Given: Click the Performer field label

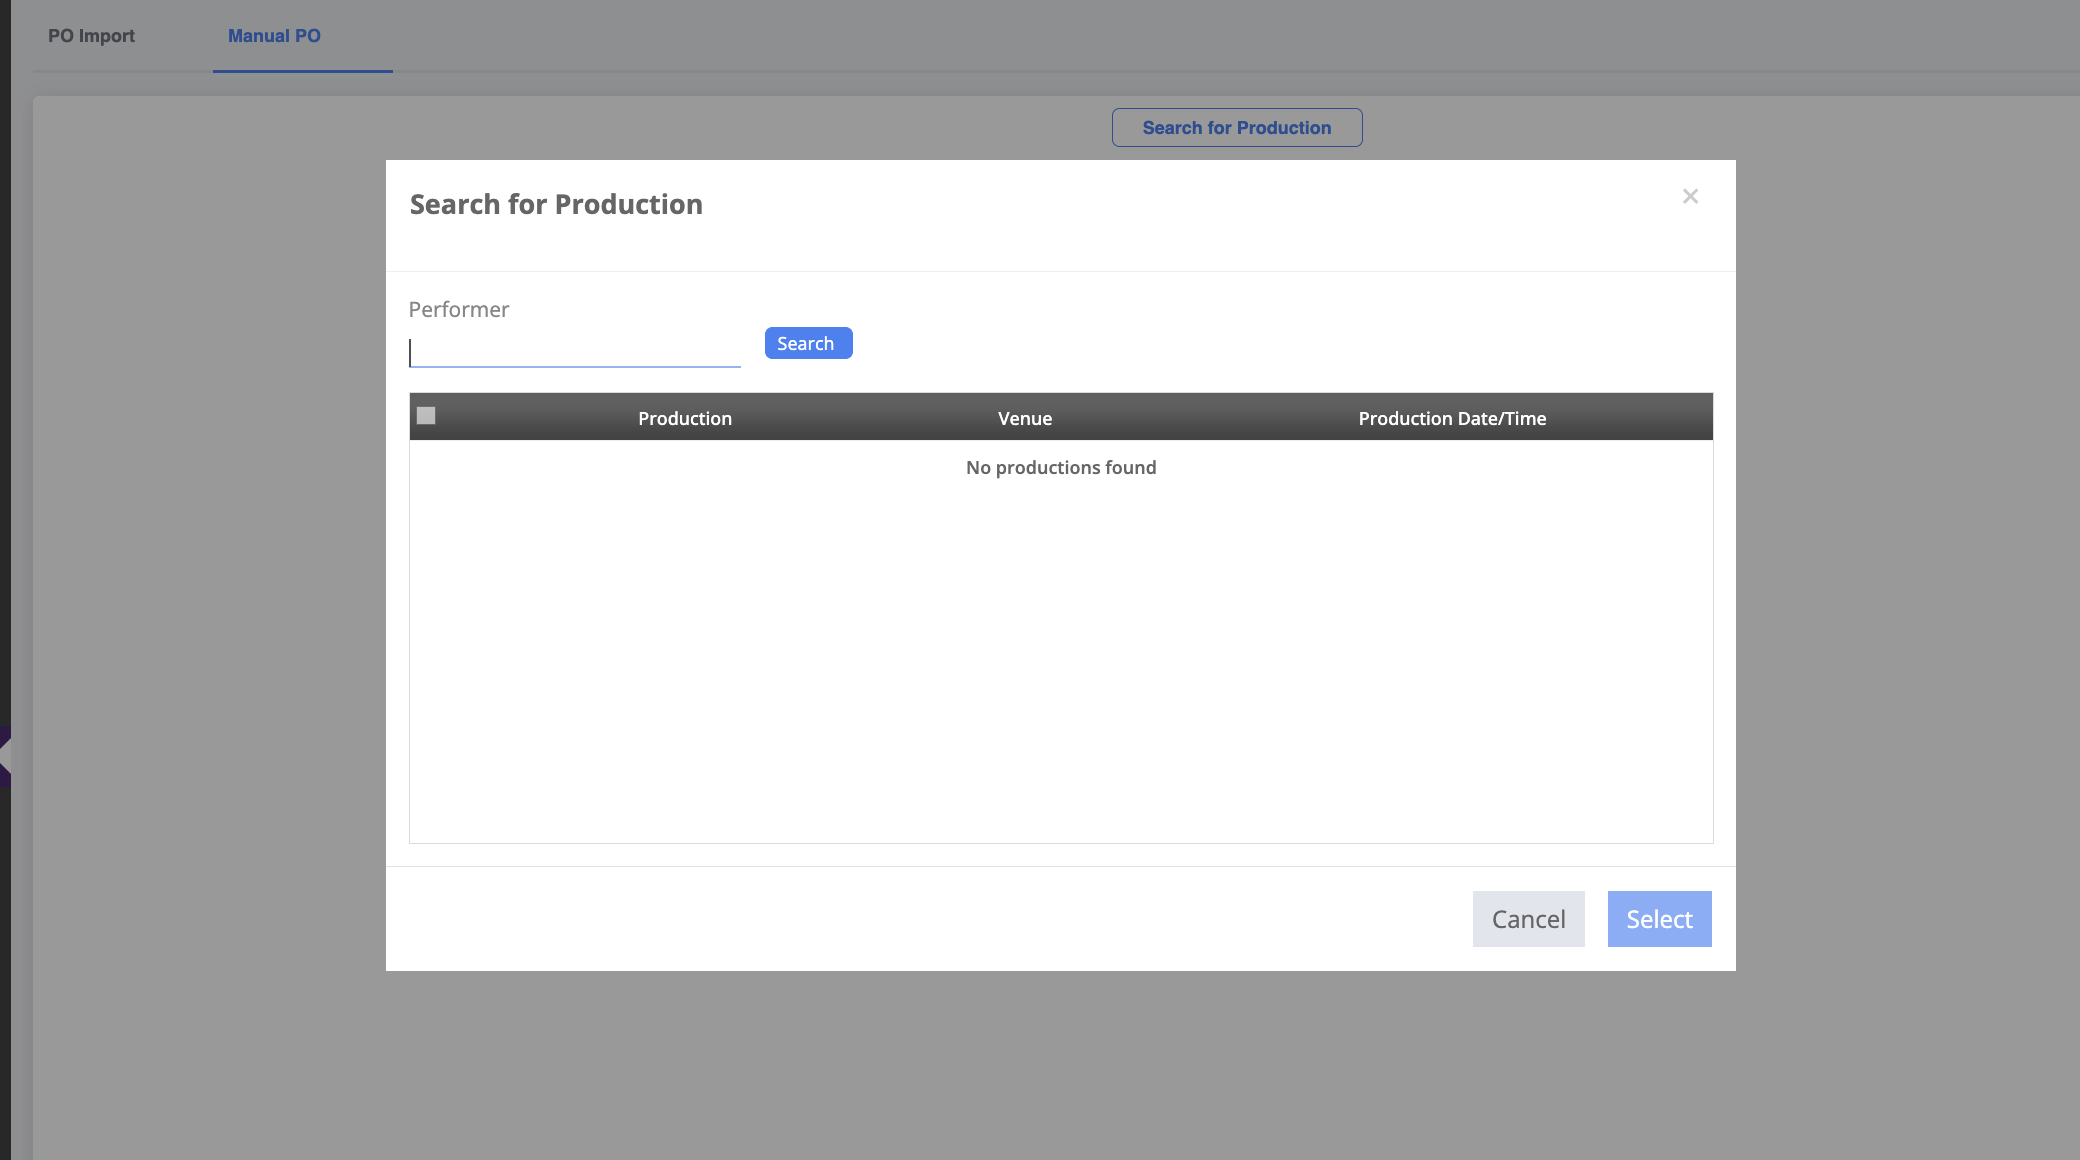Looking at the screenshot, I should tap(459, 310).
